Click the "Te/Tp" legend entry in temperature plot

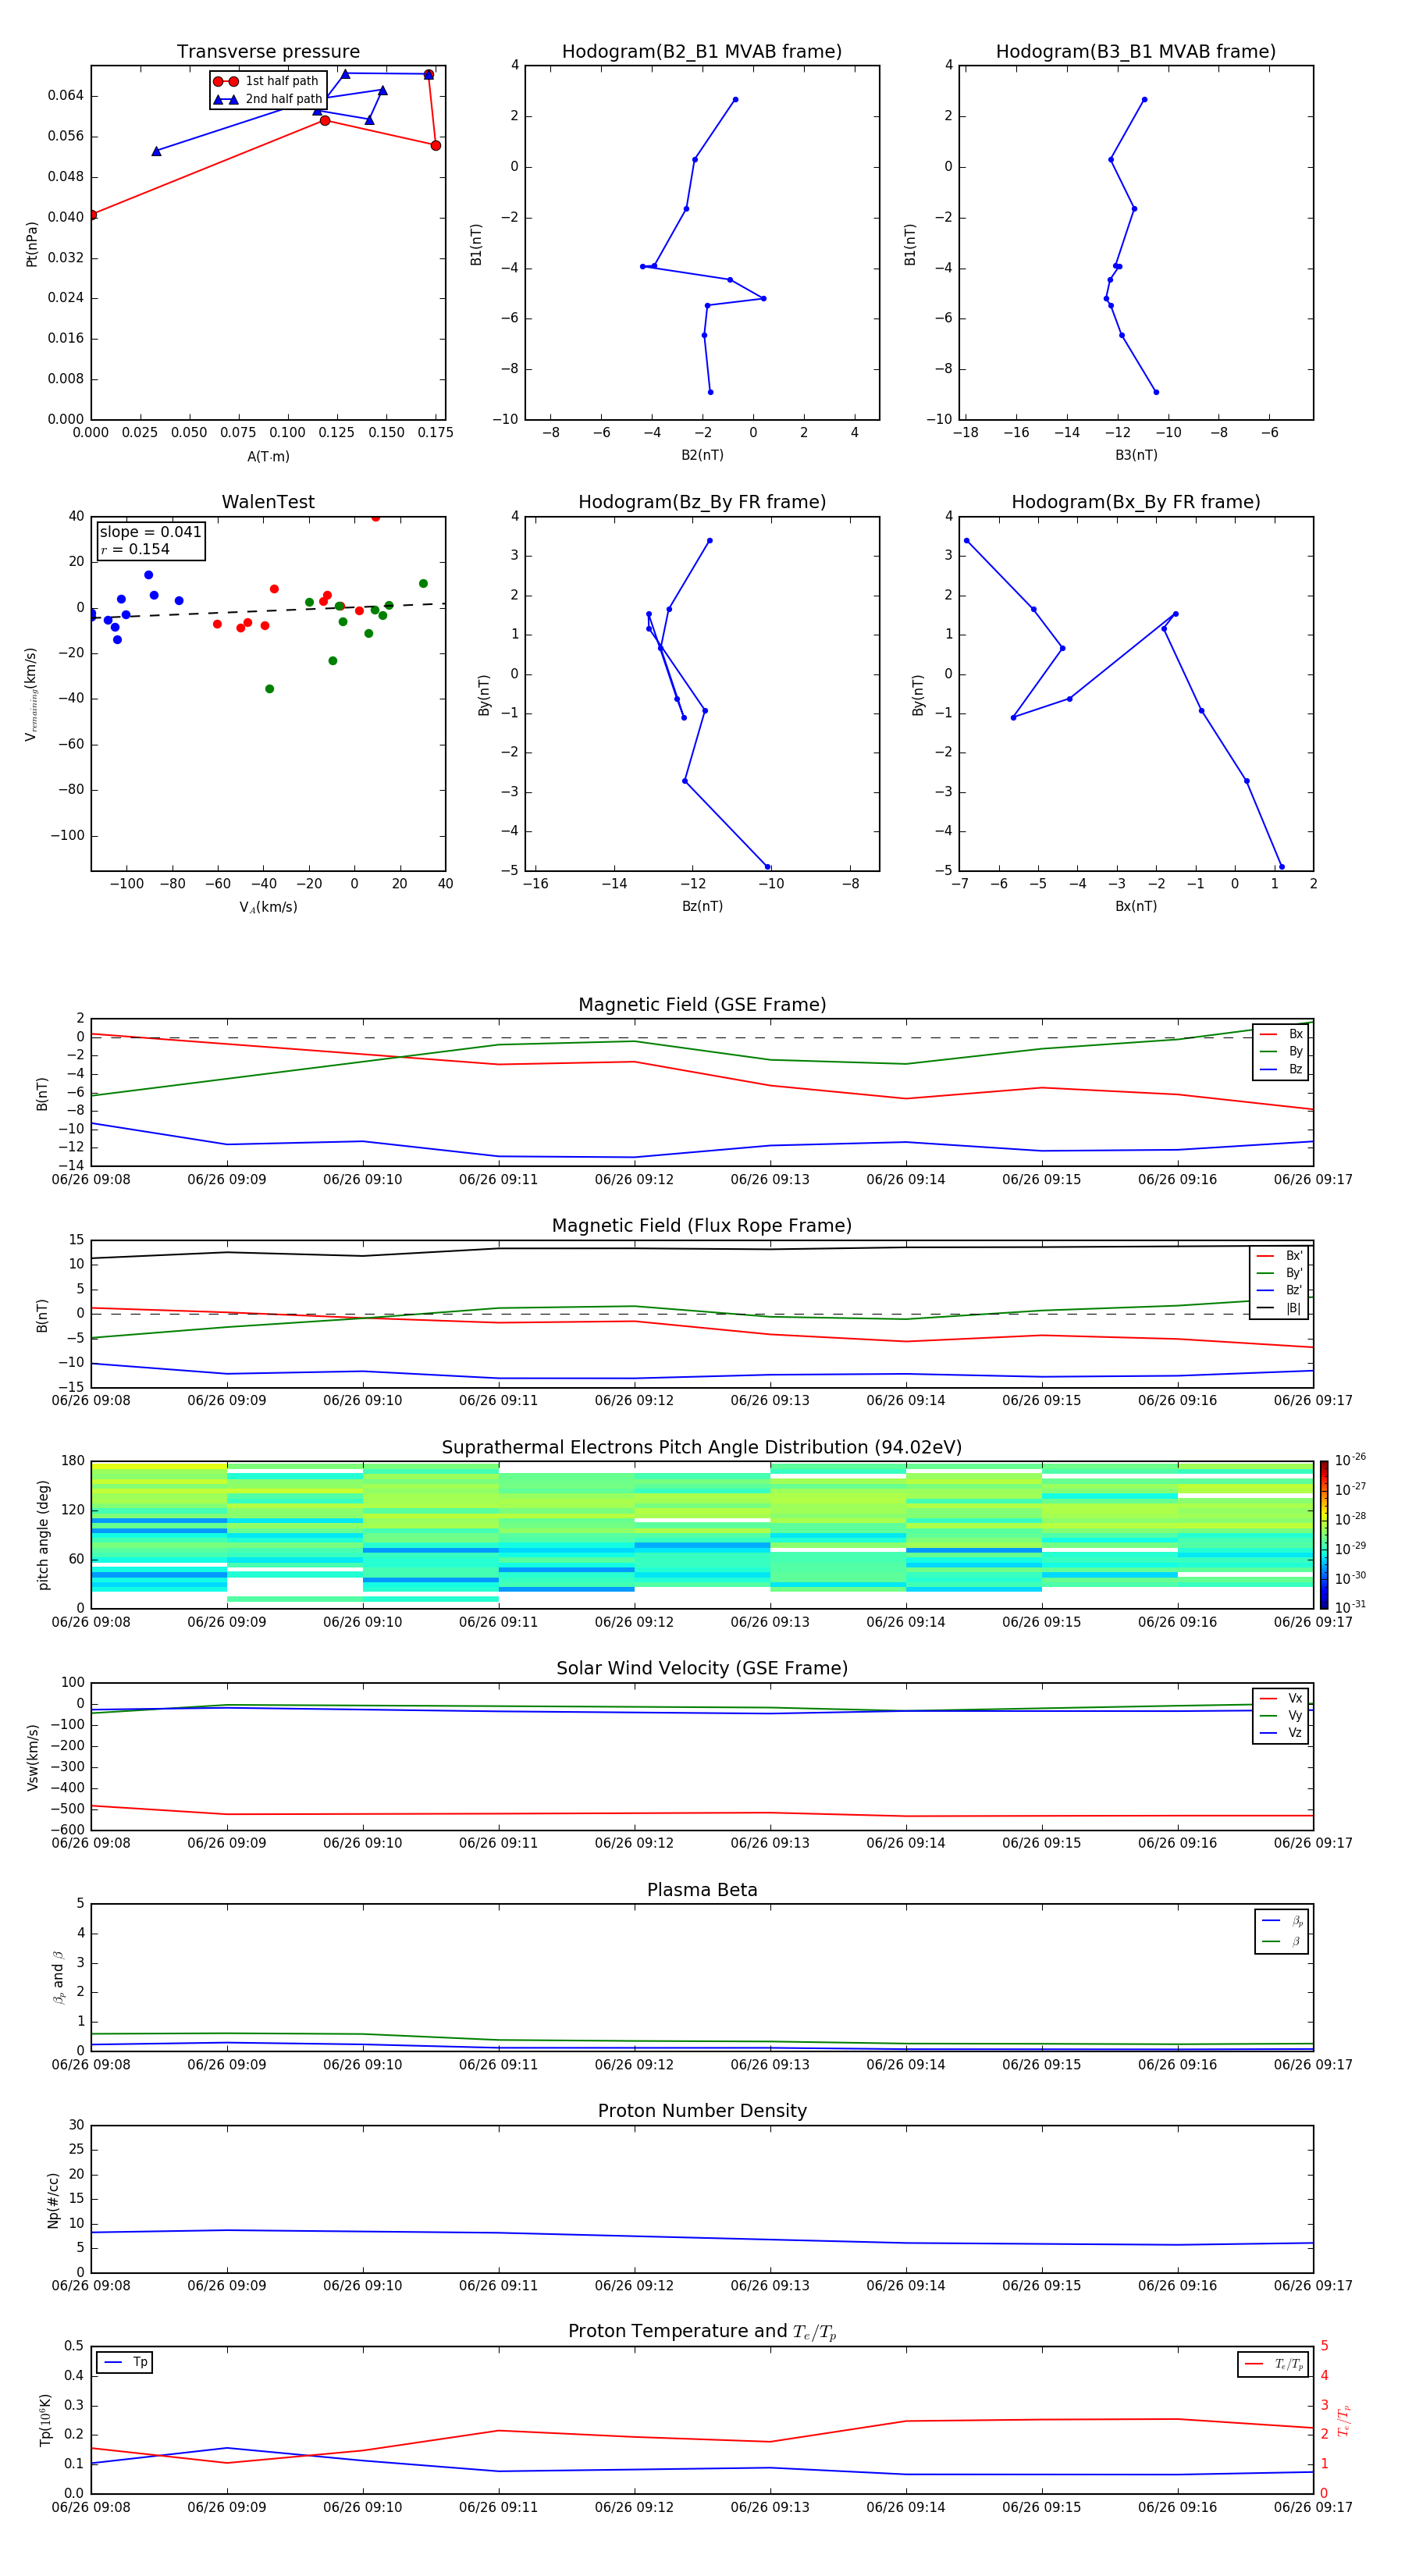(1289, 2364)
